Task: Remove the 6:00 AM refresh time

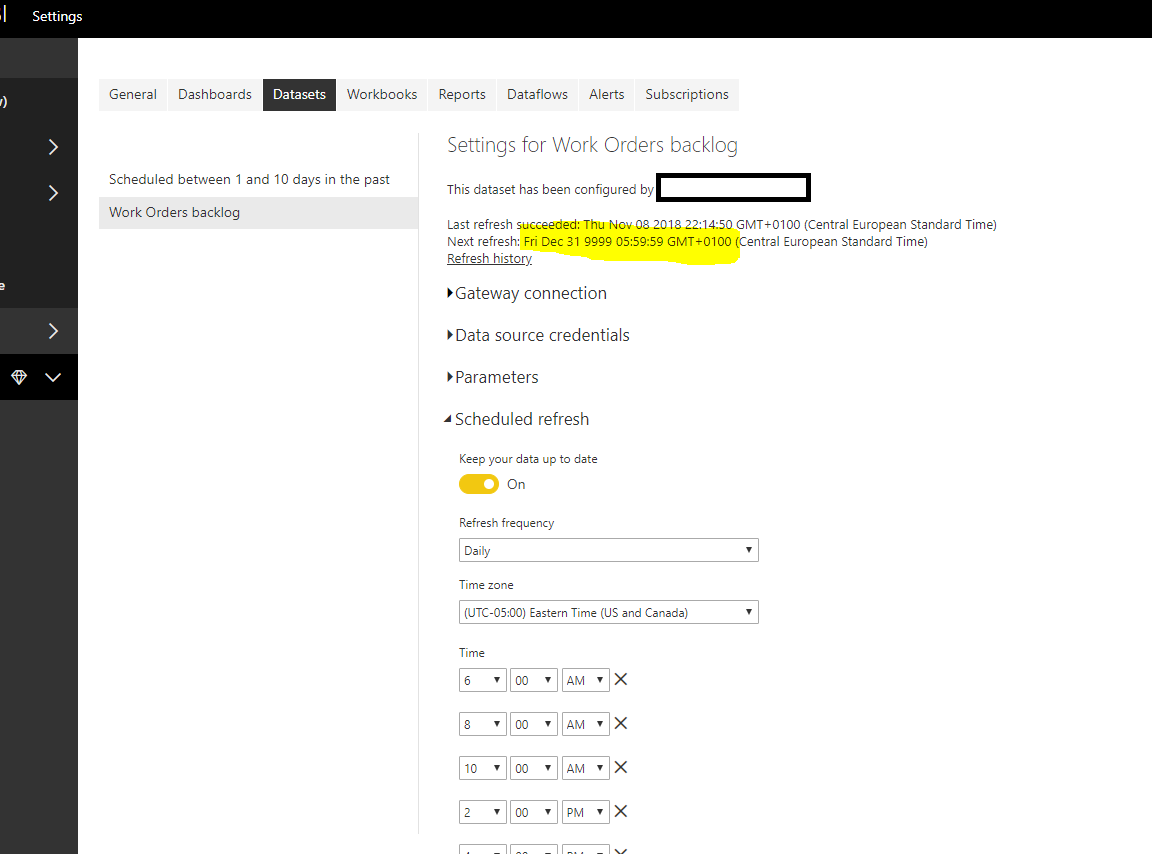Action: (621, 680)
